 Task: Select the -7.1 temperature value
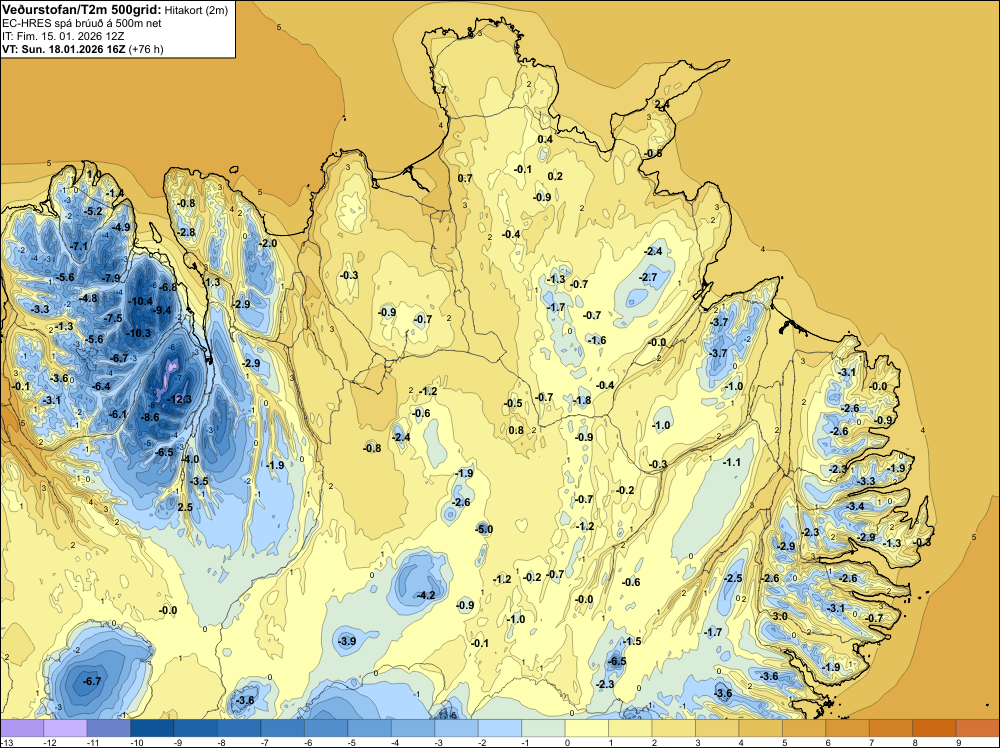pos(79,246)
